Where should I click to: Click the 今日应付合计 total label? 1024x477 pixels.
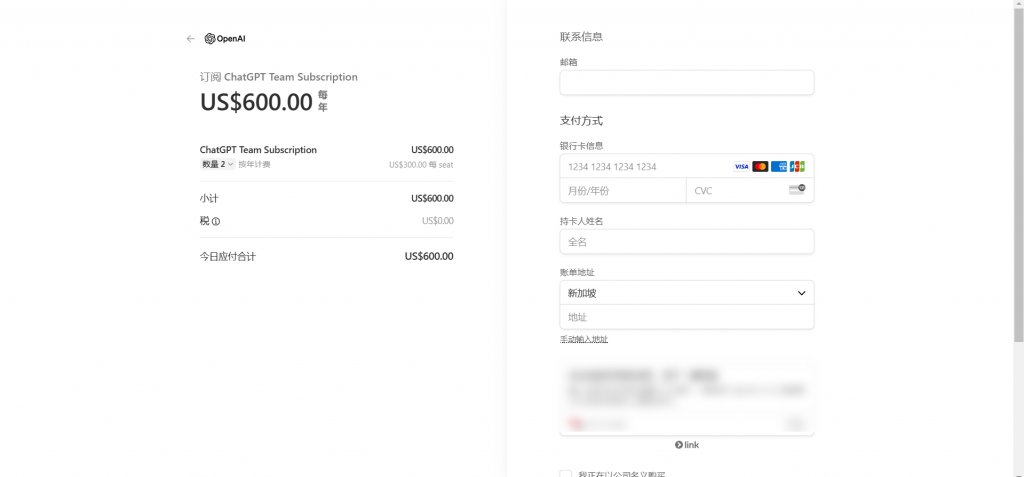(228, 257)
